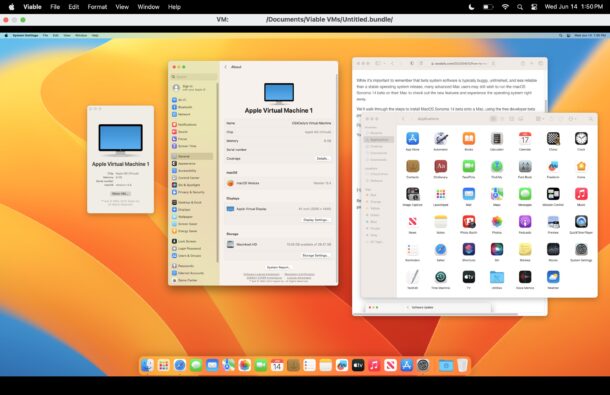Open Trash in the VM dock

pyautogui.click(x=463, y=365)
